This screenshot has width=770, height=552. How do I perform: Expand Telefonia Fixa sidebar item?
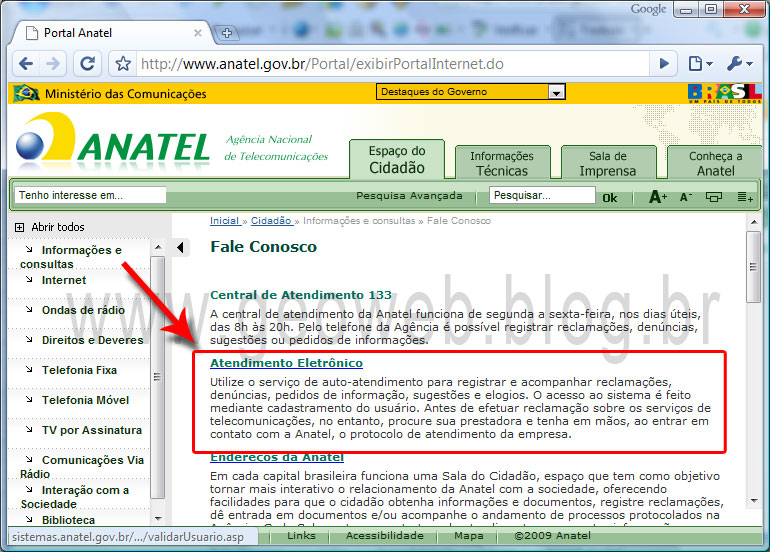coord(79,370)
